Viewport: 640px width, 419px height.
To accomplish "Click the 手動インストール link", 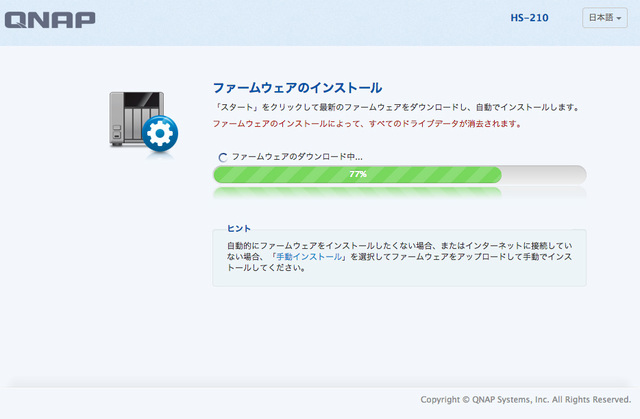I will [310, 257].
